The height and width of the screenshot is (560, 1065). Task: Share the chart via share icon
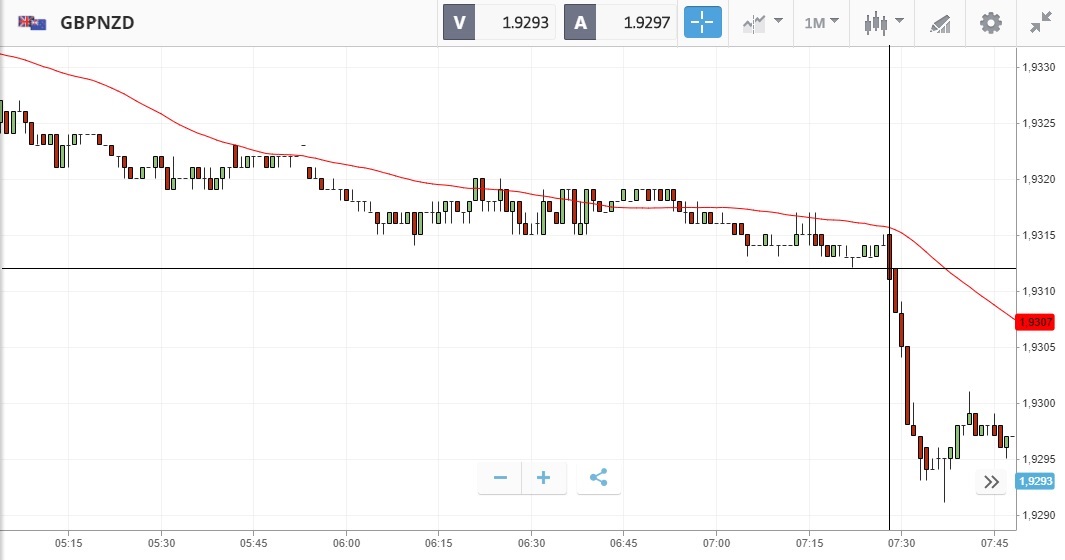click(x=598, y=478)
